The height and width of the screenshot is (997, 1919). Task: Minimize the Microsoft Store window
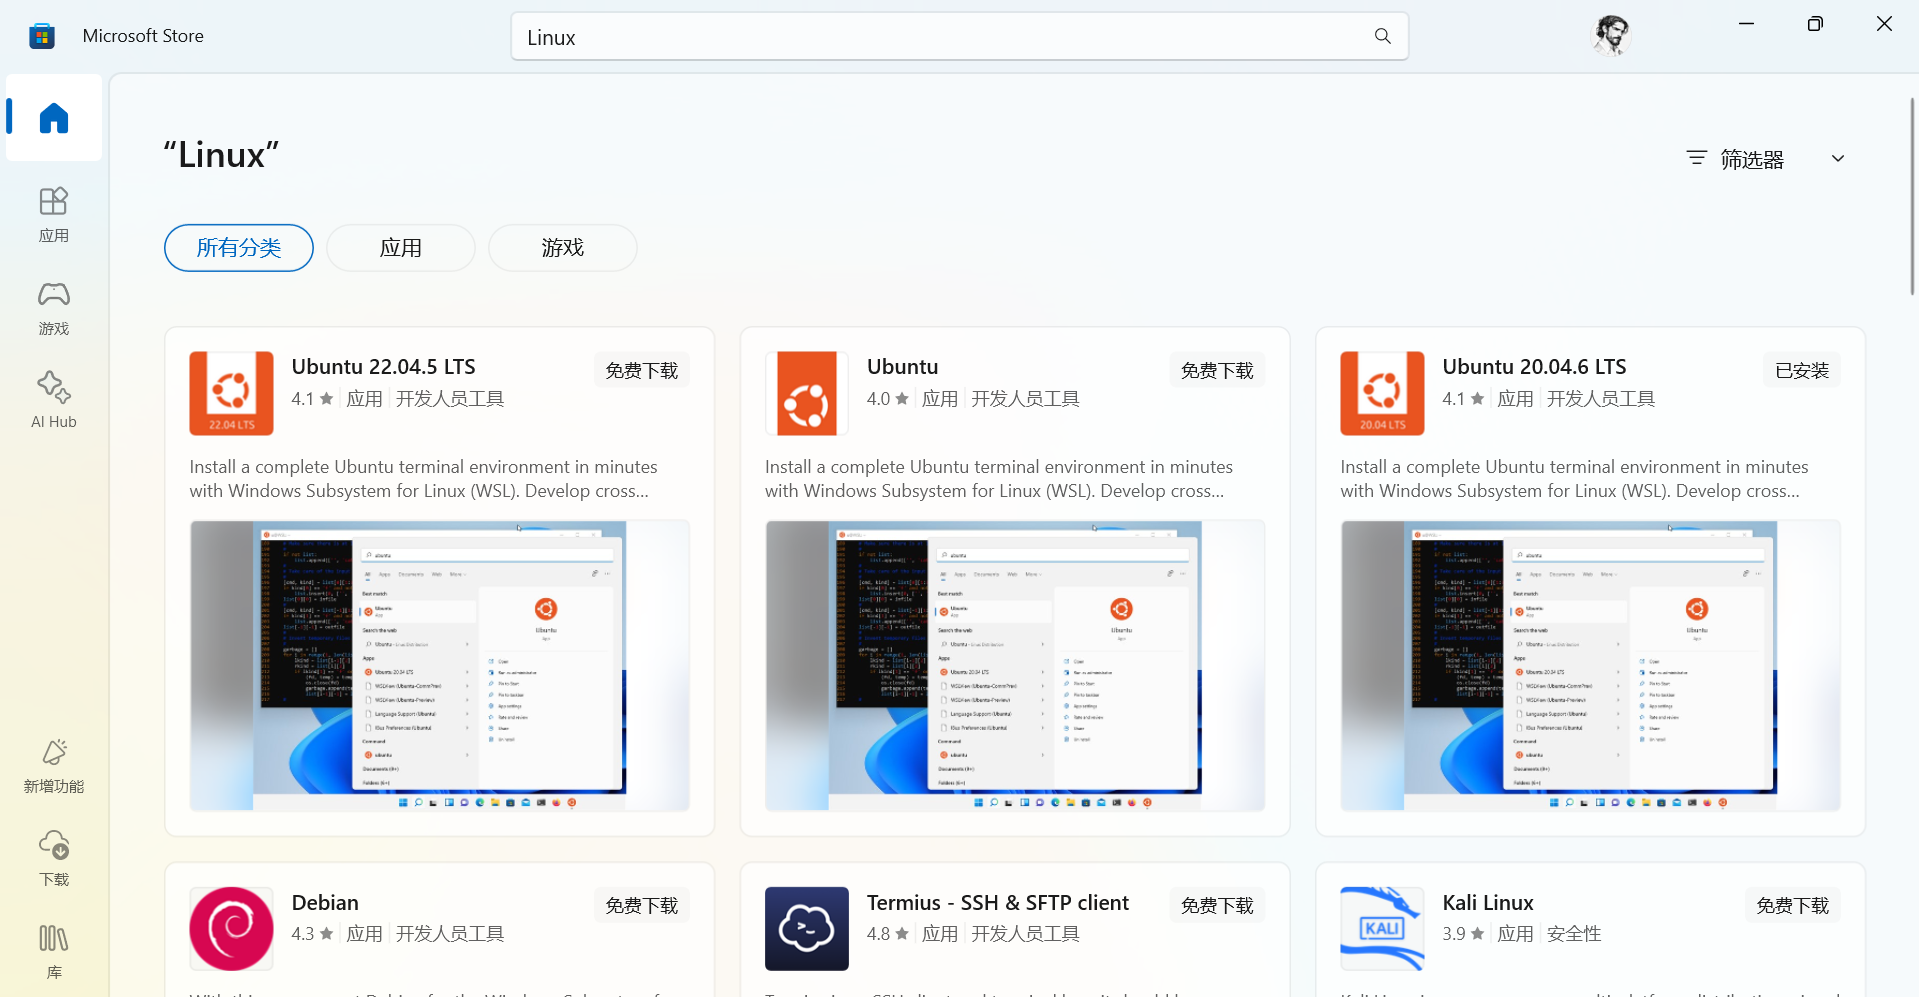click(x=1746, y=23)
